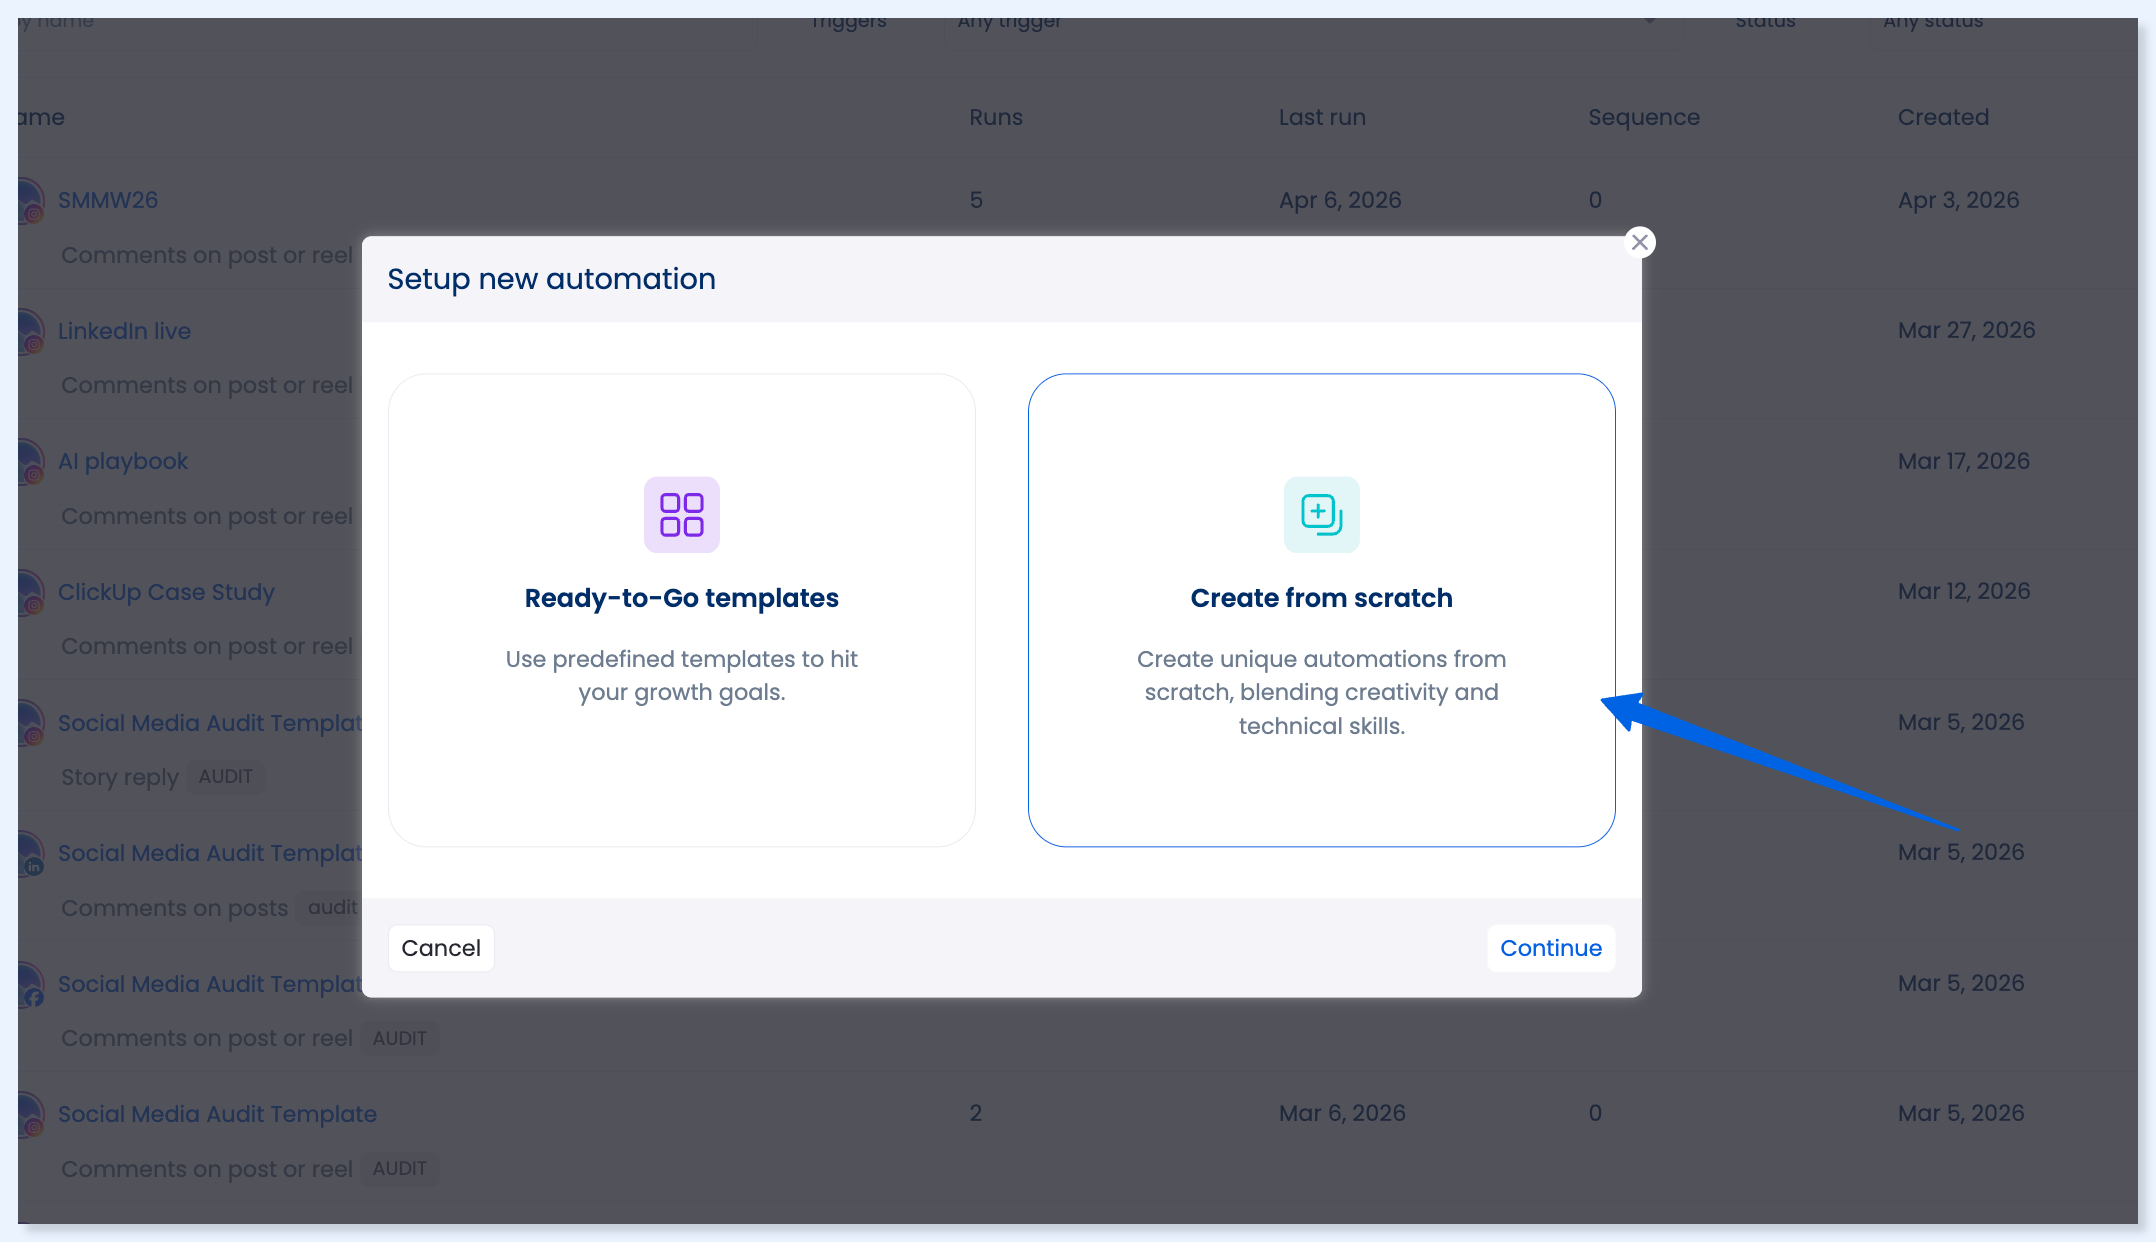Screen dimensions: 2156x1242
Task: Open the ClickUp Case Study automation
Action: 166,592
